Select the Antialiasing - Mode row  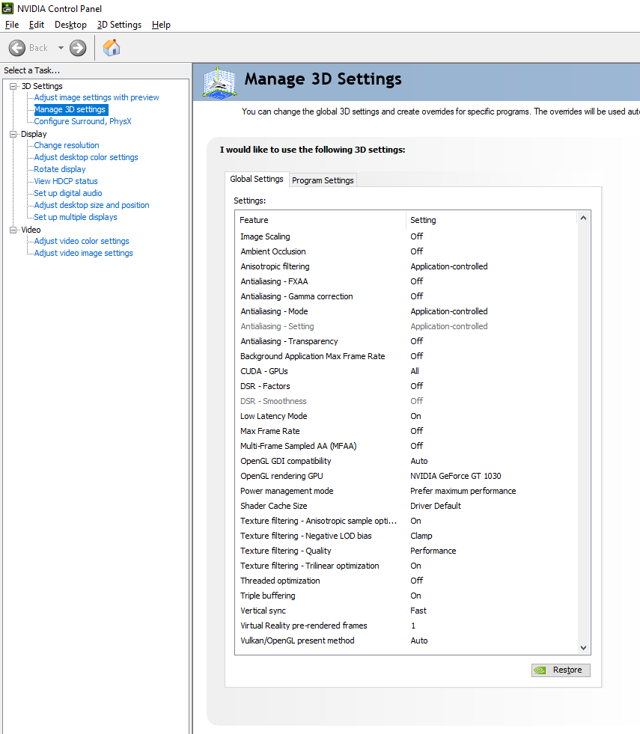click(x=406, y=311)
